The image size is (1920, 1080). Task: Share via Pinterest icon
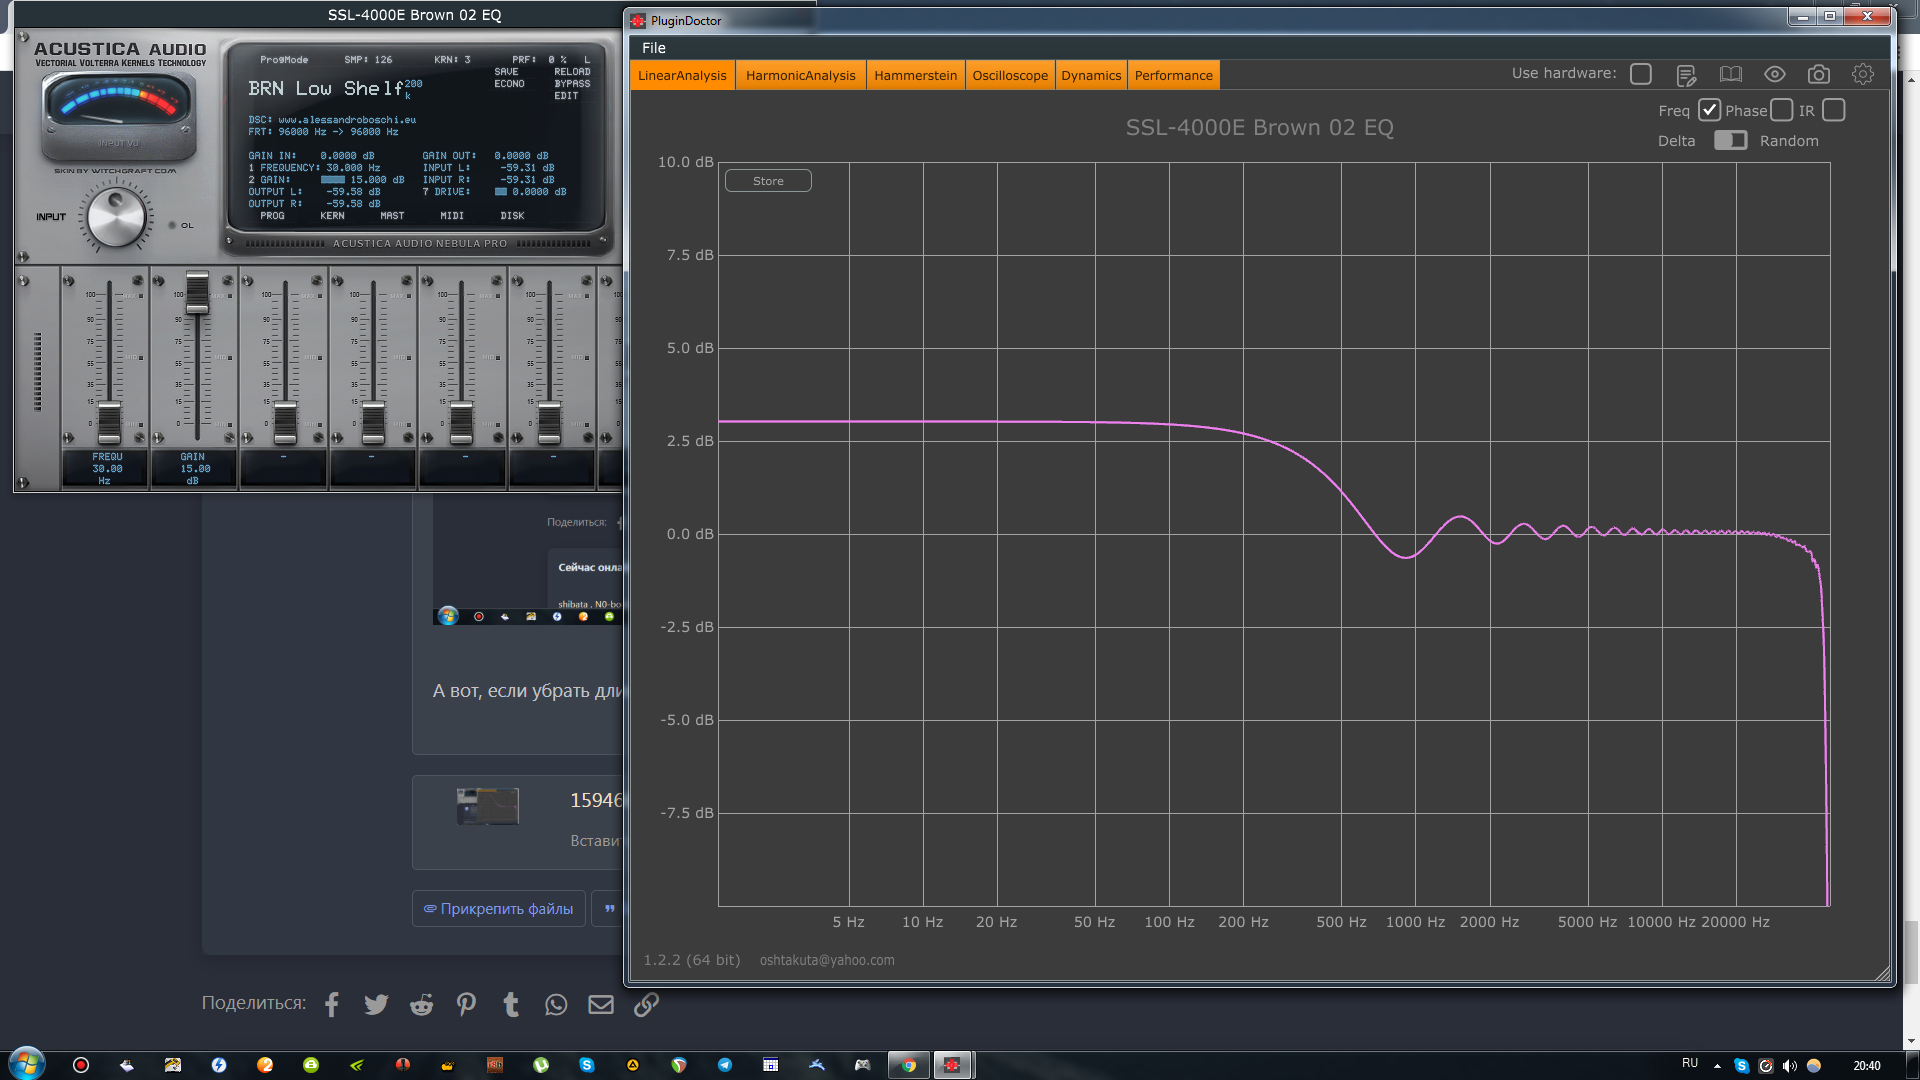tap(466, 1004)
